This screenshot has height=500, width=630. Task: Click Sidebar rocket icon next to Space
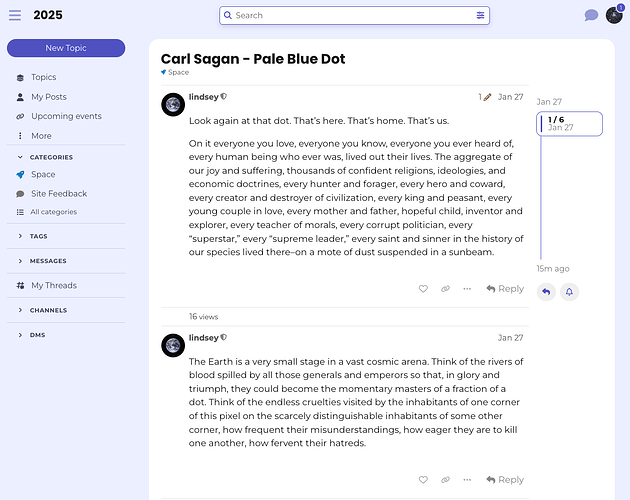point(20,174)
